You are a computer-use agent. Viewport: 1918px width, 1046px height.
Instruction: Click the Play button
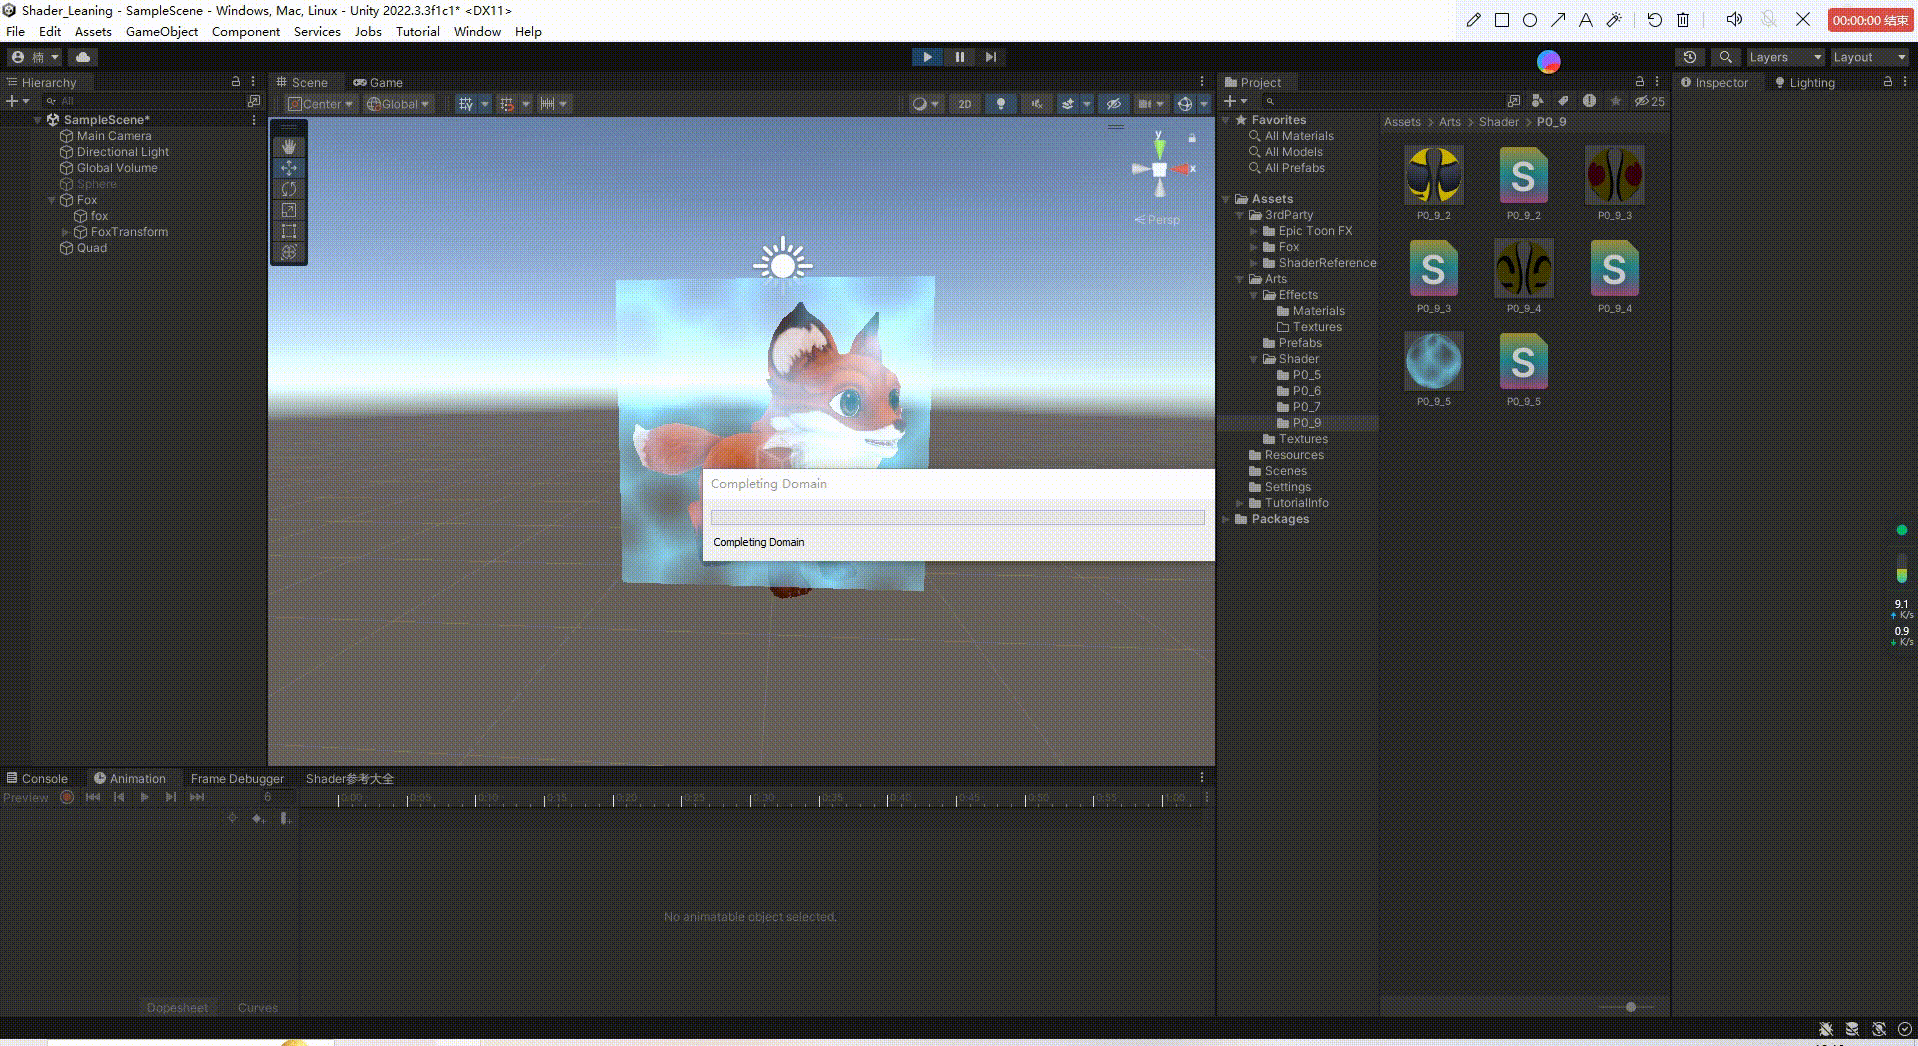coord(927,57)
